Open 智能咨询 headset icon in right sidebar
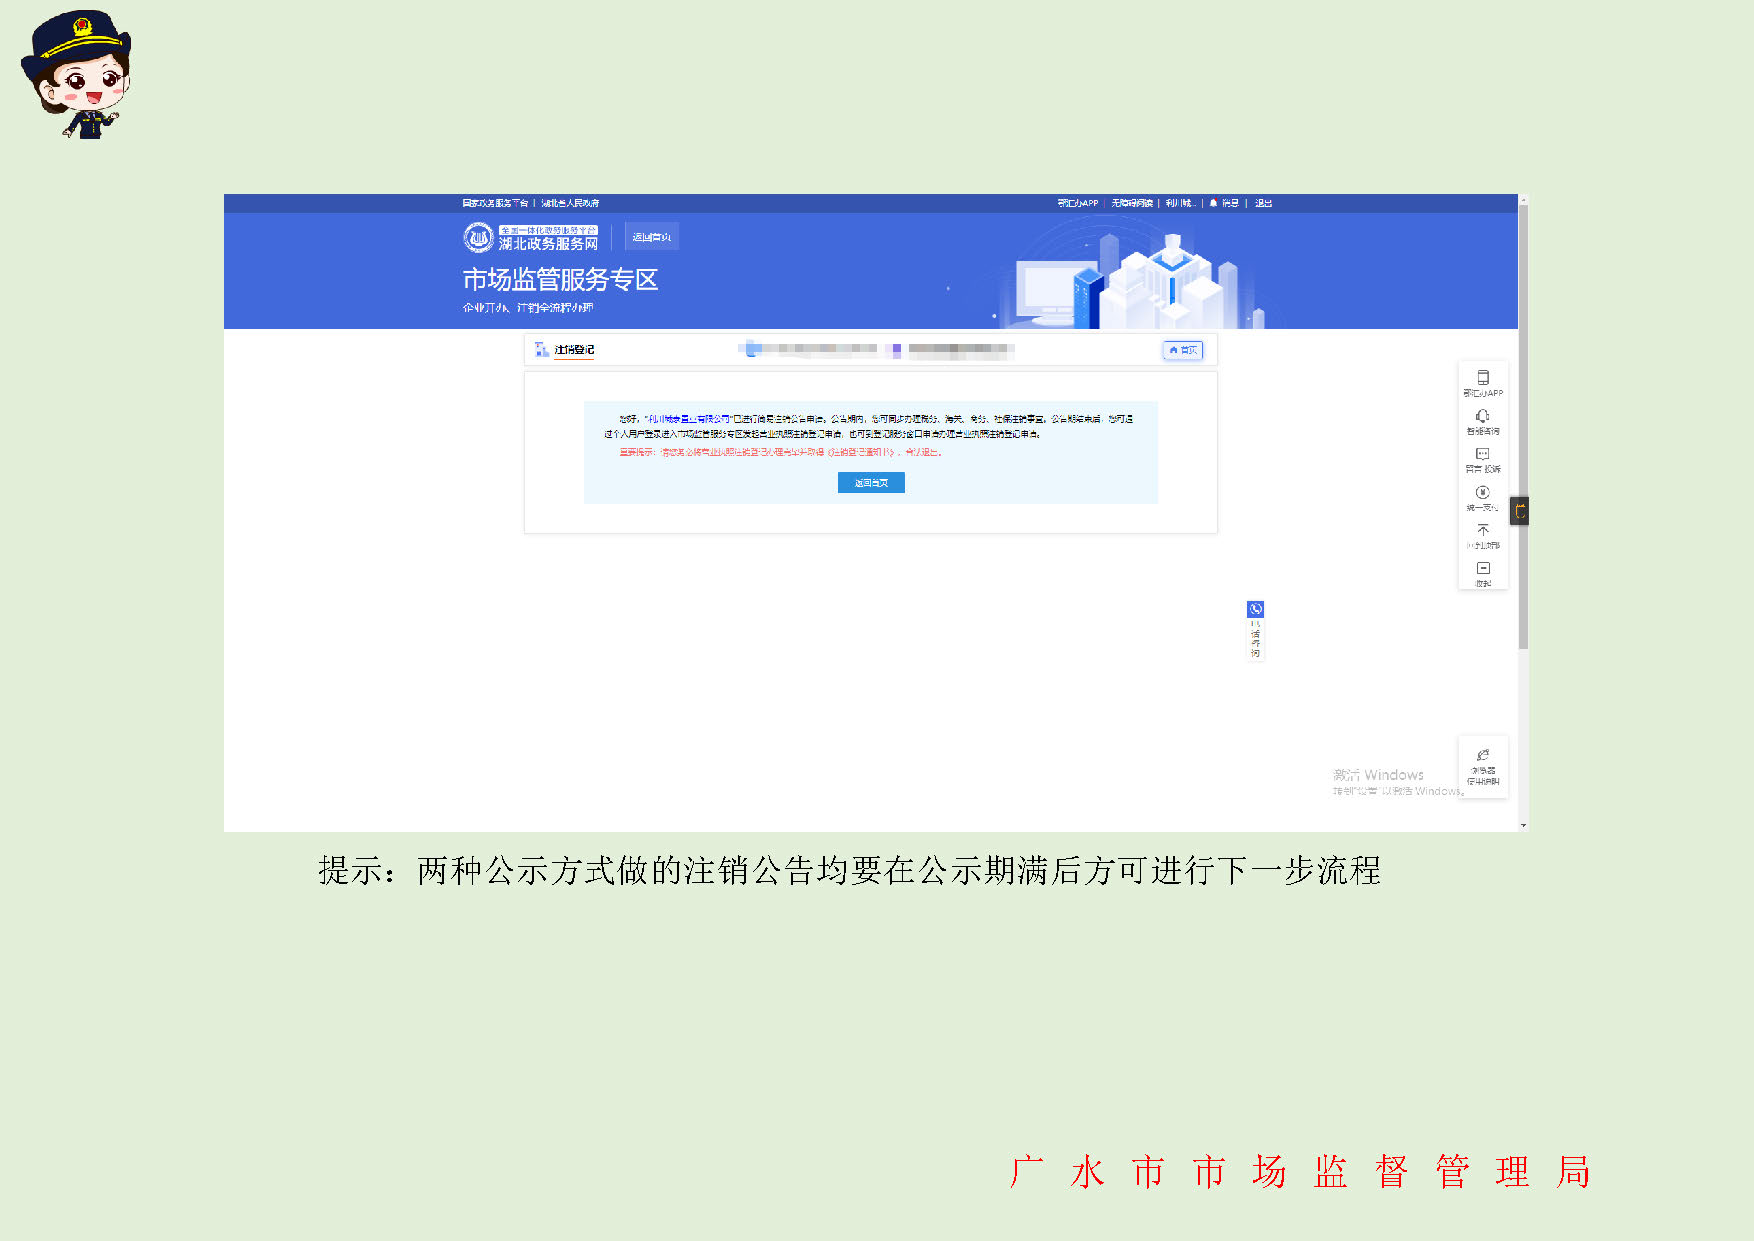This screenshot has width=1754, height=1241. pos(1483,416)
